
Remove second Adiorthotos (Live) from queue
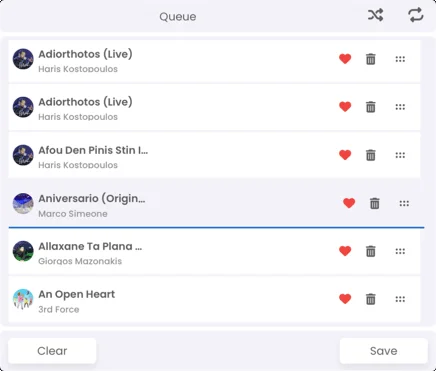pos(371,107)
